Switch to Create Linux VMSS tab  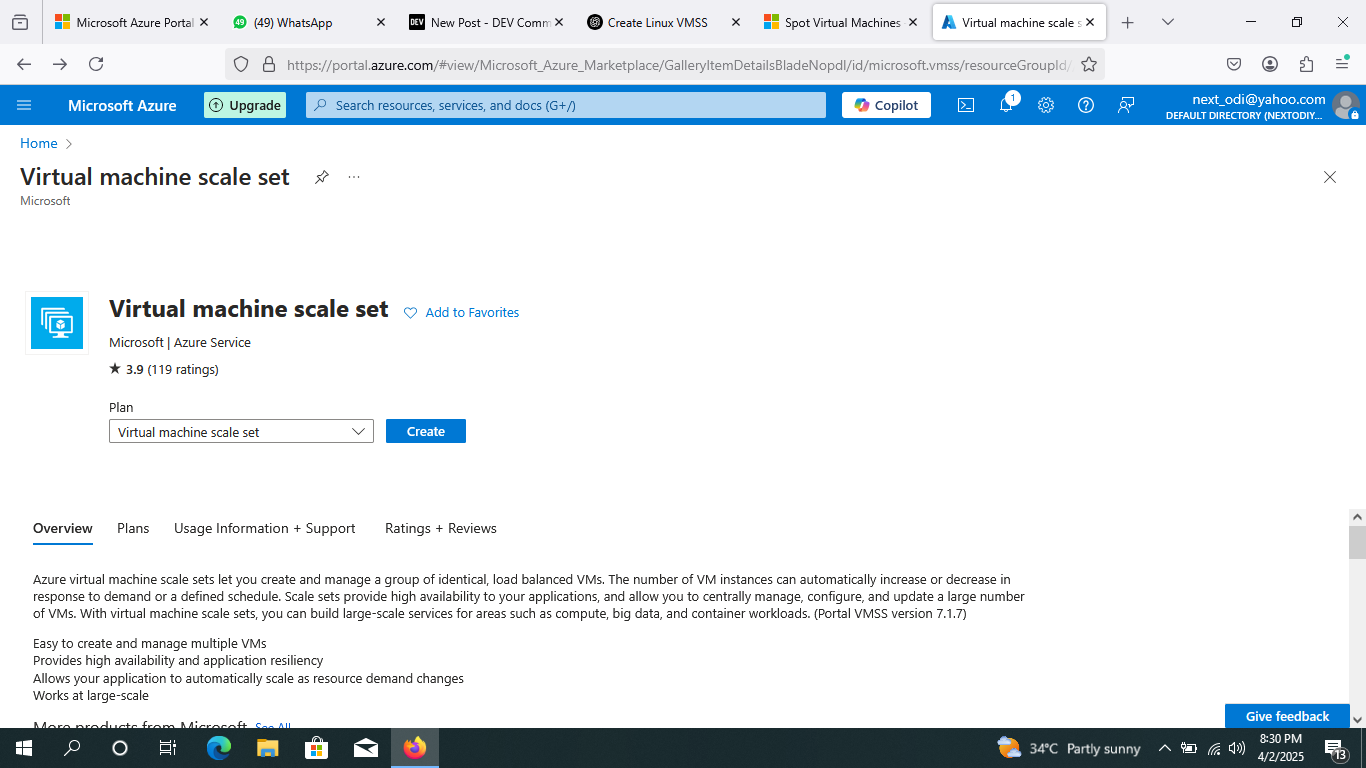pos(666,22)
